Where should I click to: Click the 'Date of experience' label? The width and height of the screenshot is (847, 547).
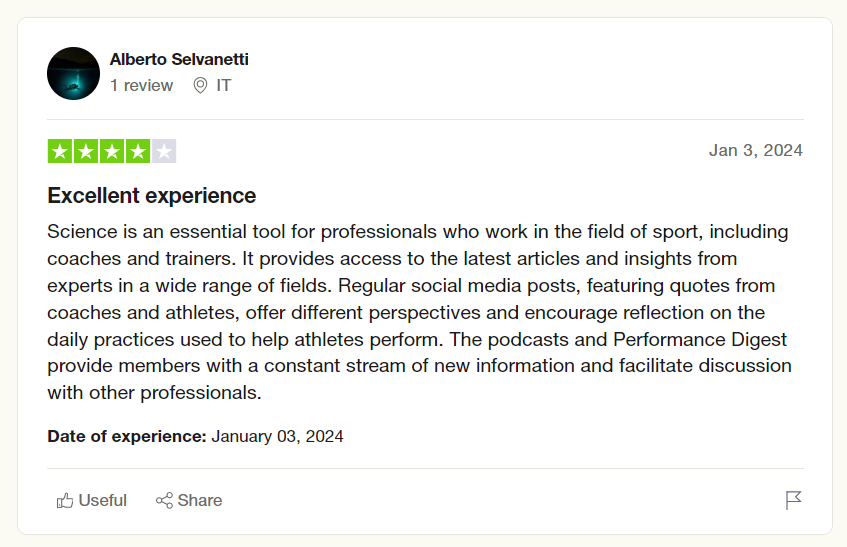pyautogui.click(x=127, y=436)
